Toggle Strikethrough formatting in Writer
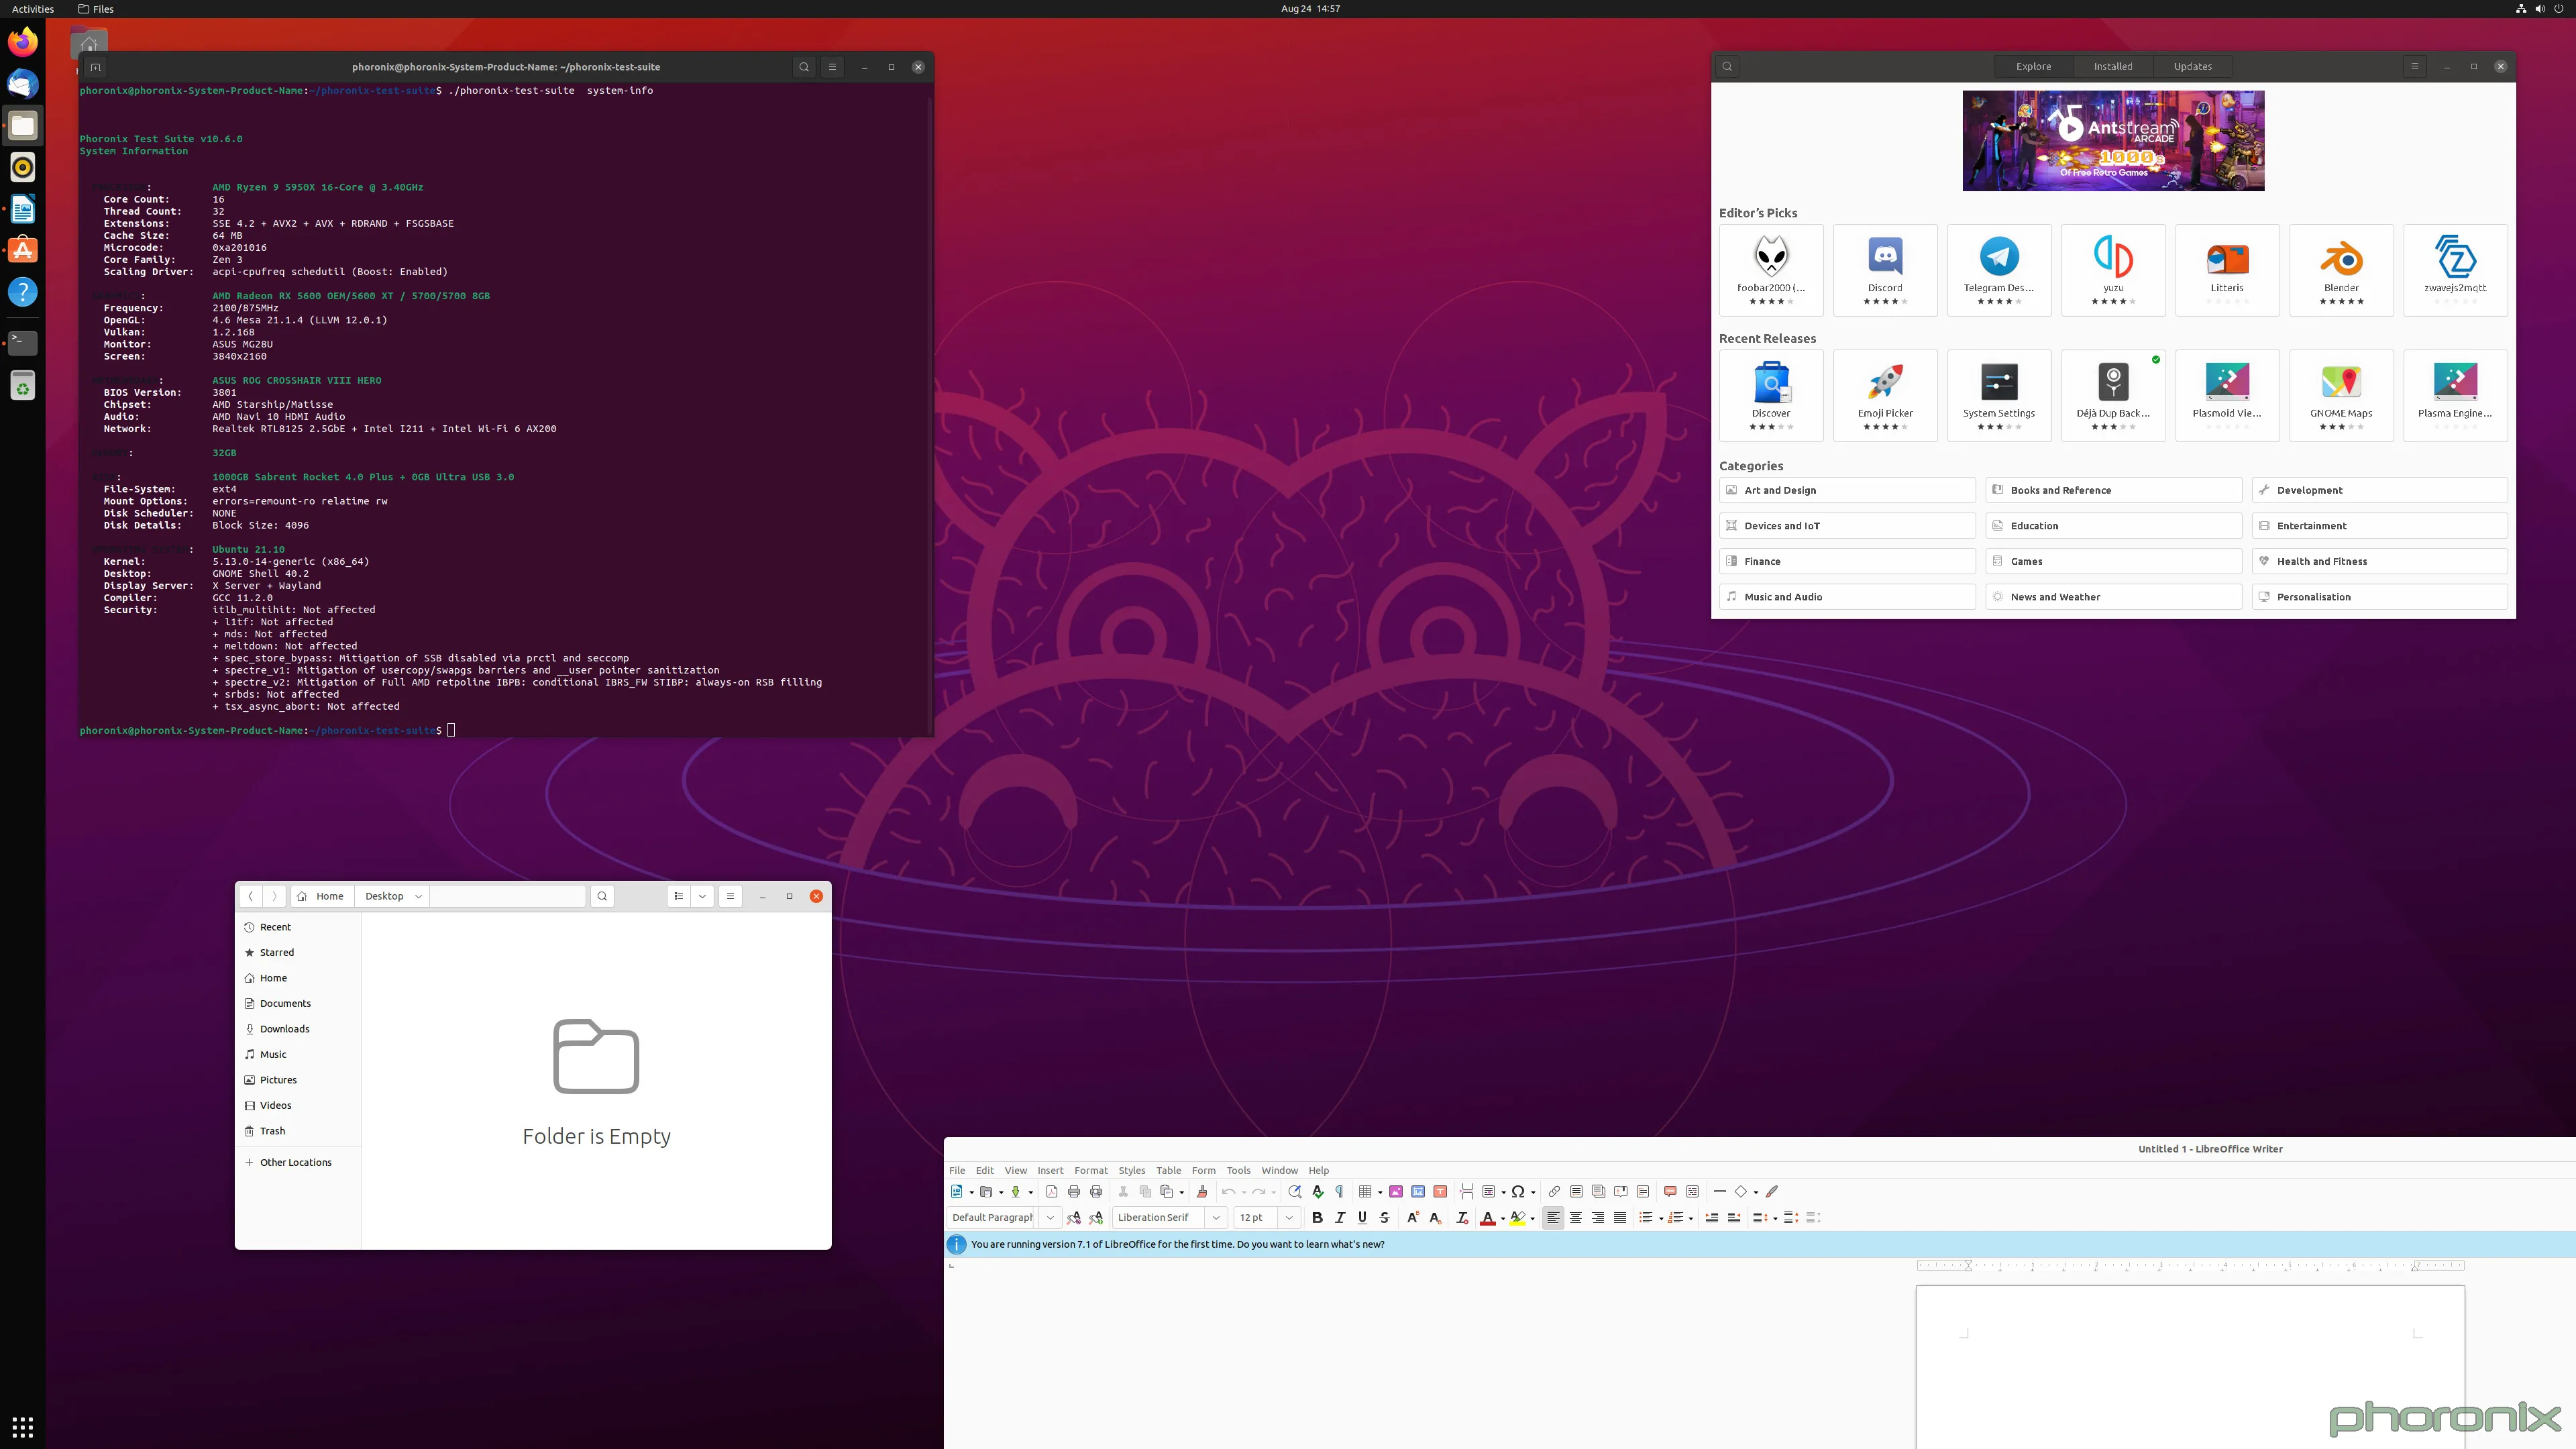2576x1449 pixels. (x=1384, y=1217)
